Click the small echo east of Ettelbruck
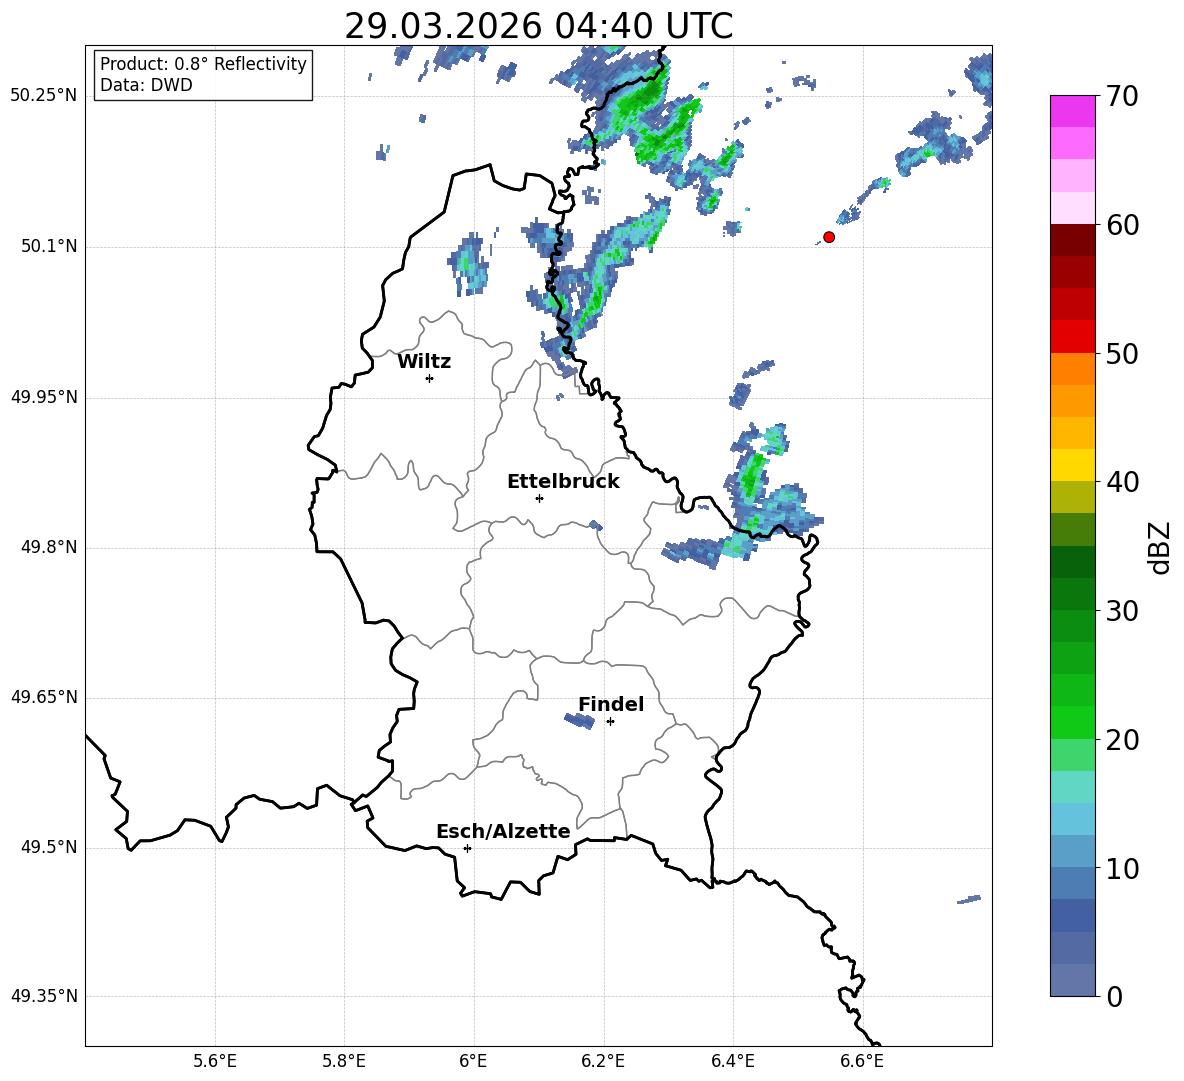This screenshot has width=1184, height=1081. click(x=596, y=525)
